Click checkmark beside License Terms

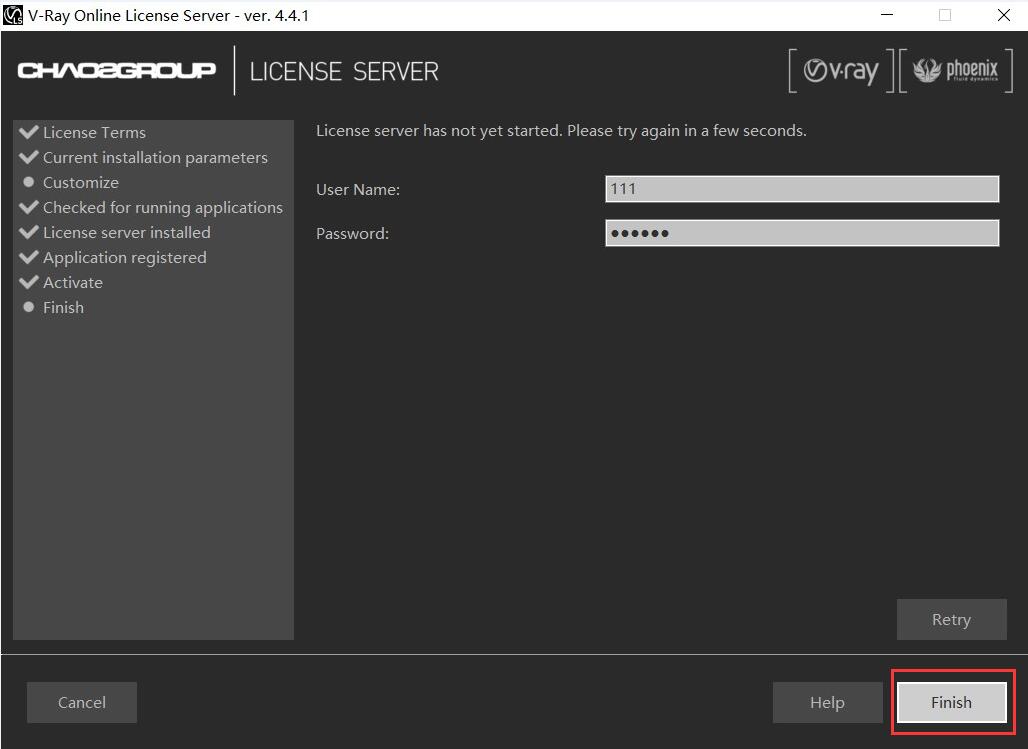point(29,132)
